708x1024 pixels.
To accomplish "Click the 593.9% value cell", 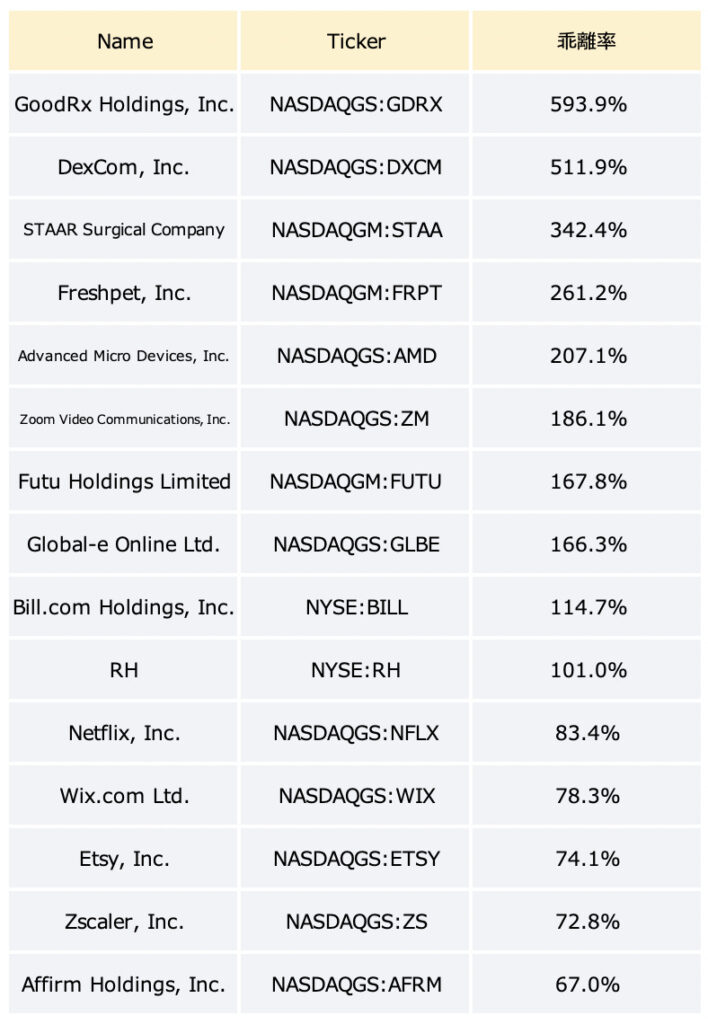I will pos(587,104).
